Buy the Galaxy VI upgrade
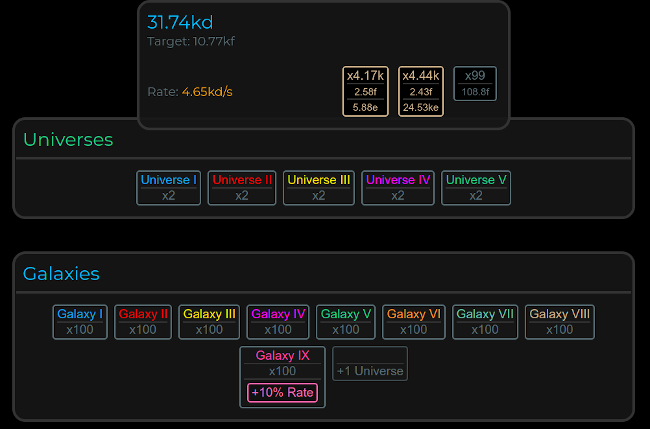Viewport: 650px width, 429px height. 413,322
